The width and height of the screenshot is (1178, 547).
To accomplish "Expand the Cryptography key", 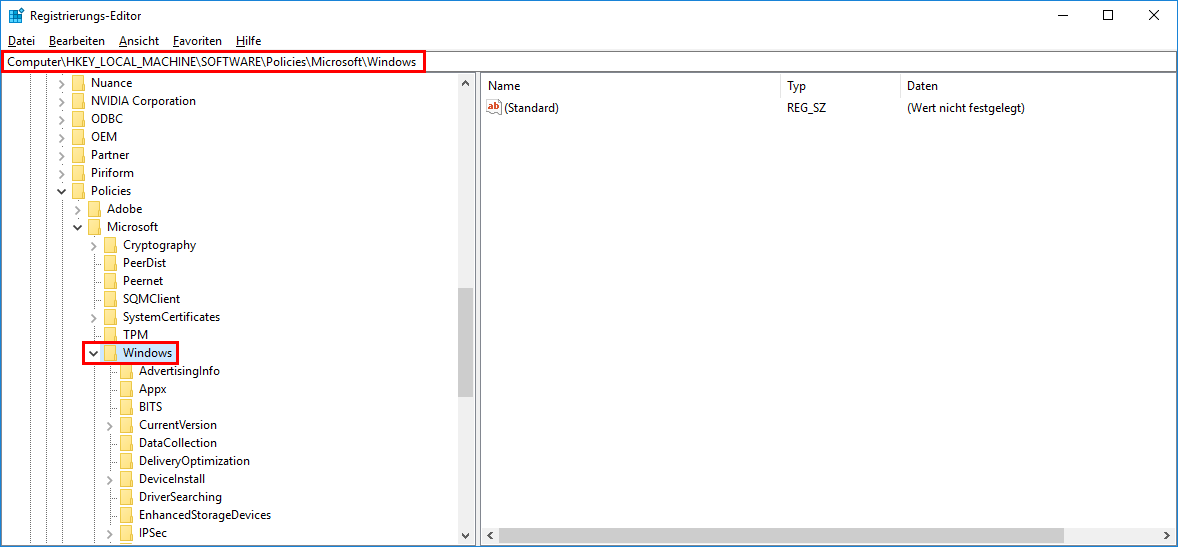I will [x=93, y=246].
